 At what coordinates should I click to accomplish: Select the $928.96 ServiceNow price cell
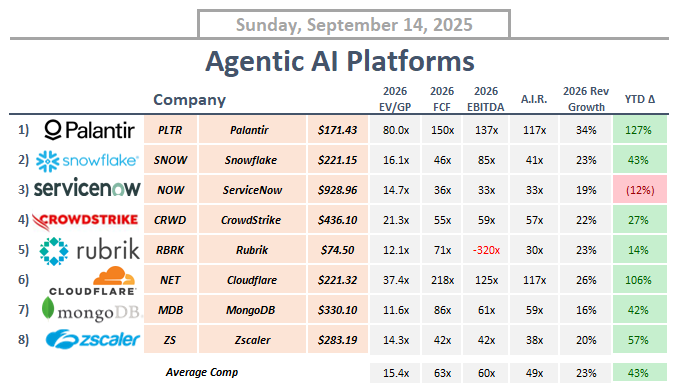337,190
